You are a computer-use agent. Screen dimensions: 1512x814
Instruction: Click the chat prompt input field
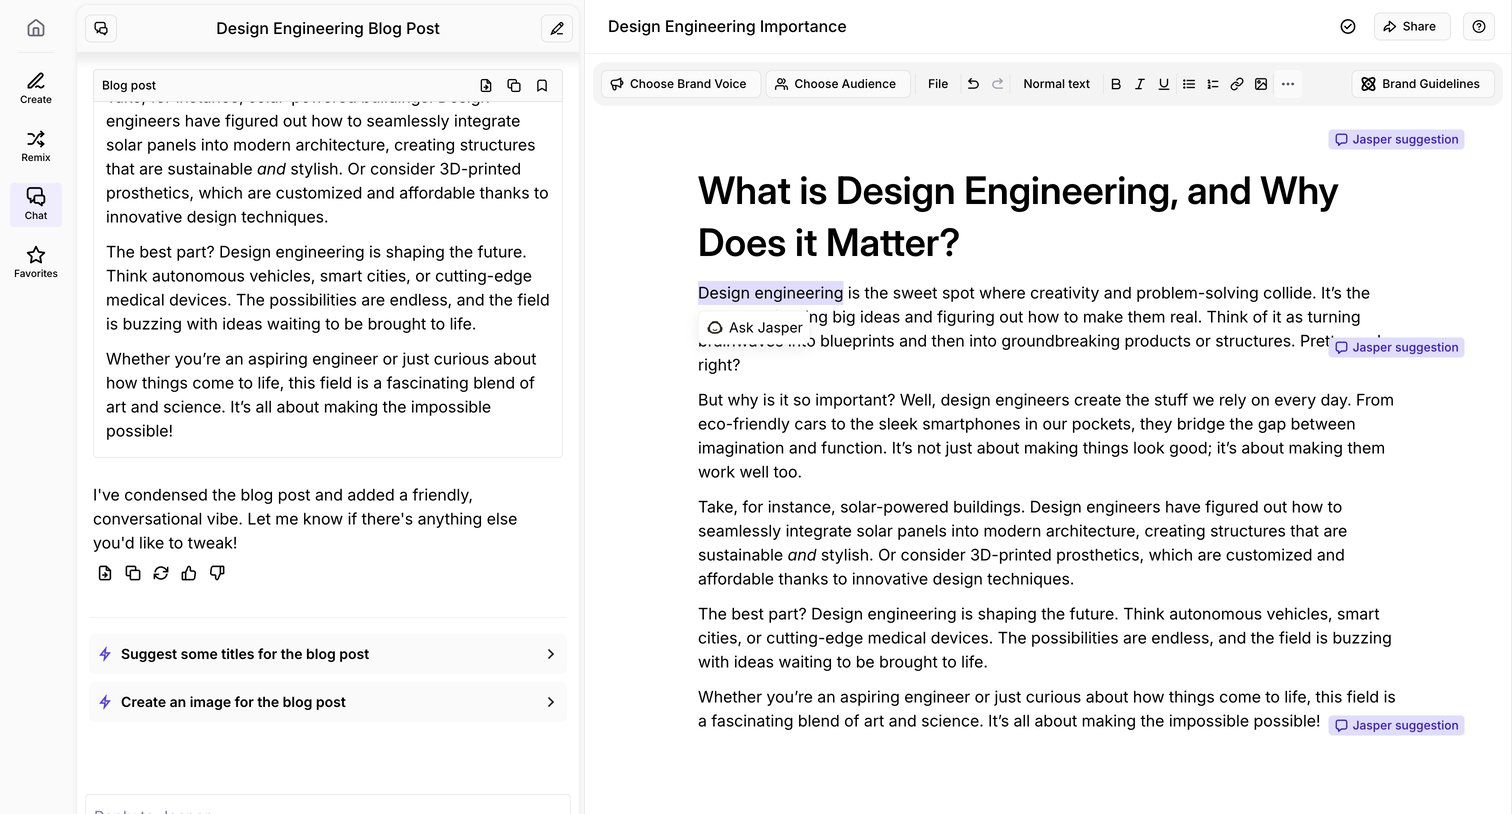328,804
